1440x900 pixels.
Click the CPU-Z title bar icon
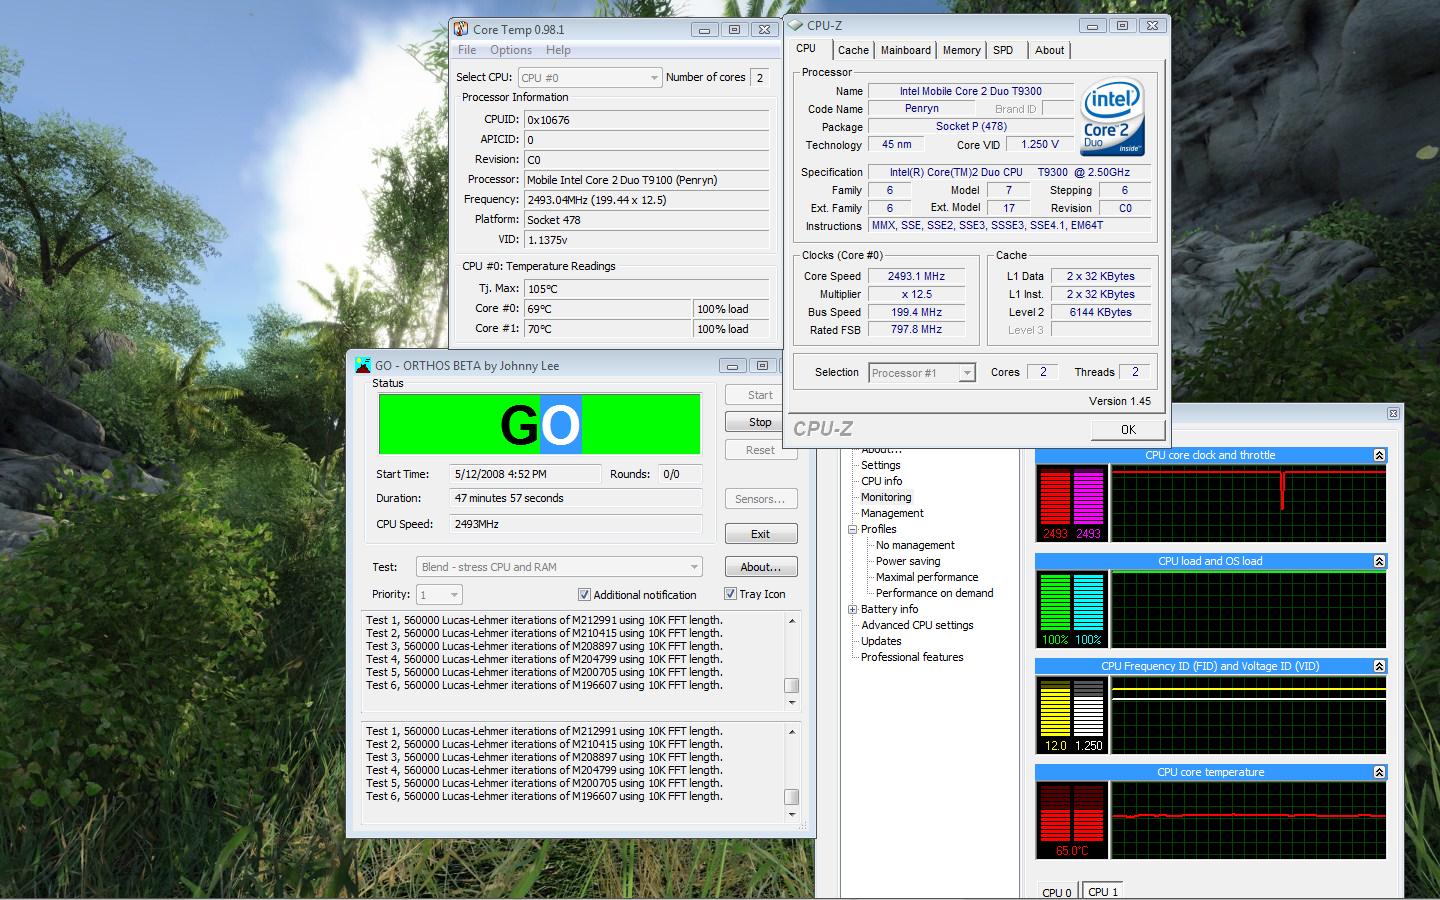tap(795, 25)
